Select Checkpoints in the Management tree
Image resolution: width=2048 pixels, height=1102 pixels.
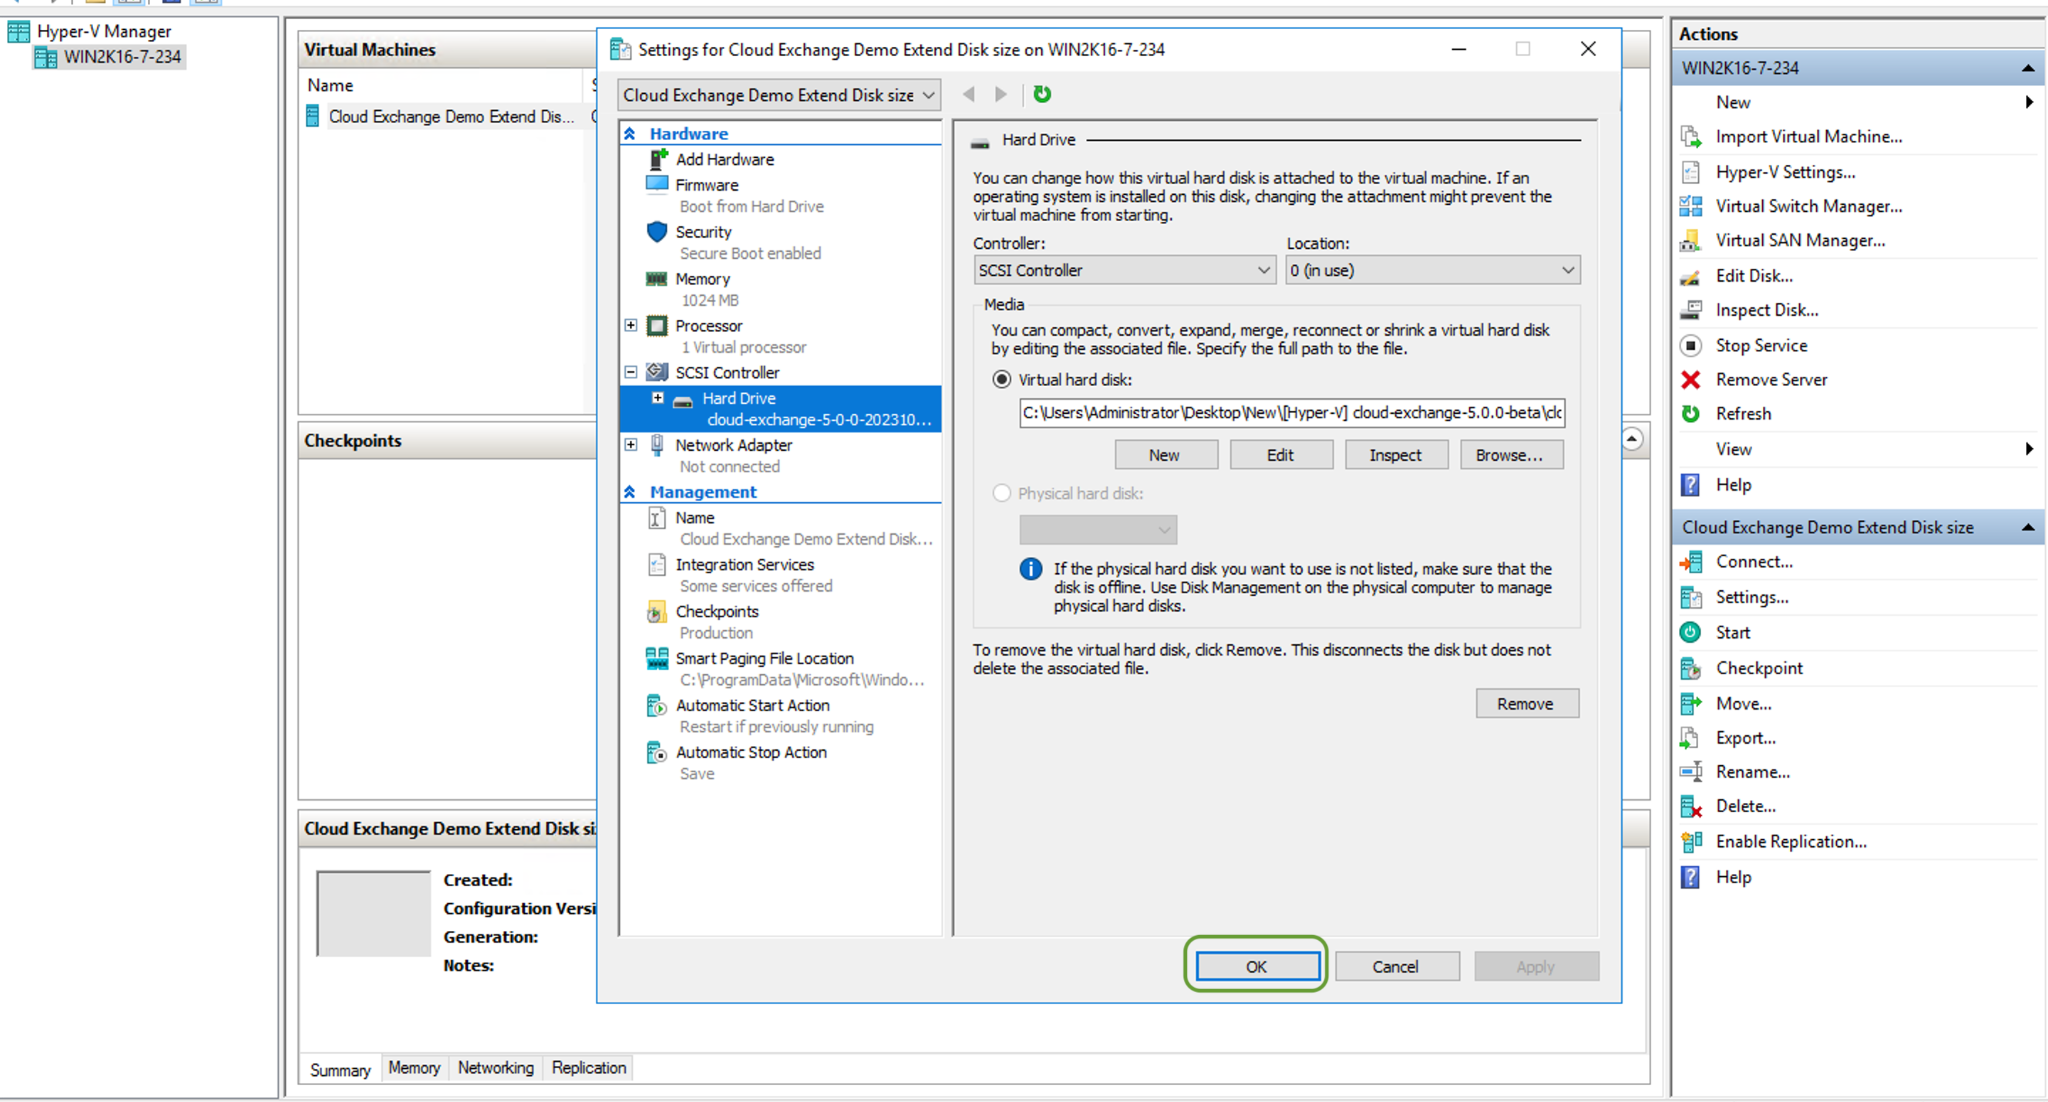(716, 612)
